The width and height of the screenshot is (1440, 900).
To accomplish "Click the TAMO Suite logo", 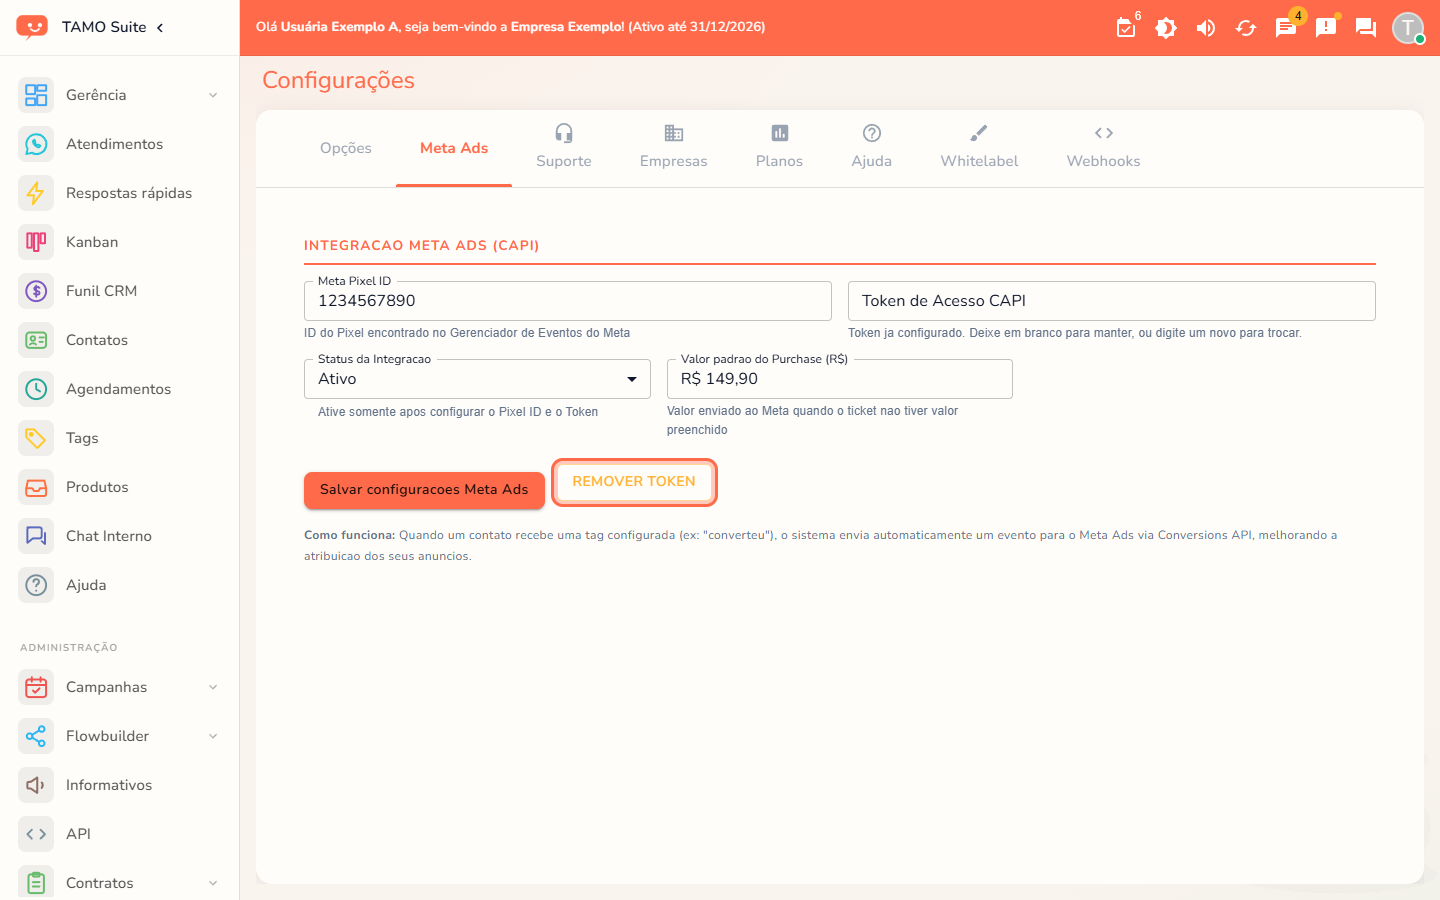I will pyautogui.click(x=32, y=27).
